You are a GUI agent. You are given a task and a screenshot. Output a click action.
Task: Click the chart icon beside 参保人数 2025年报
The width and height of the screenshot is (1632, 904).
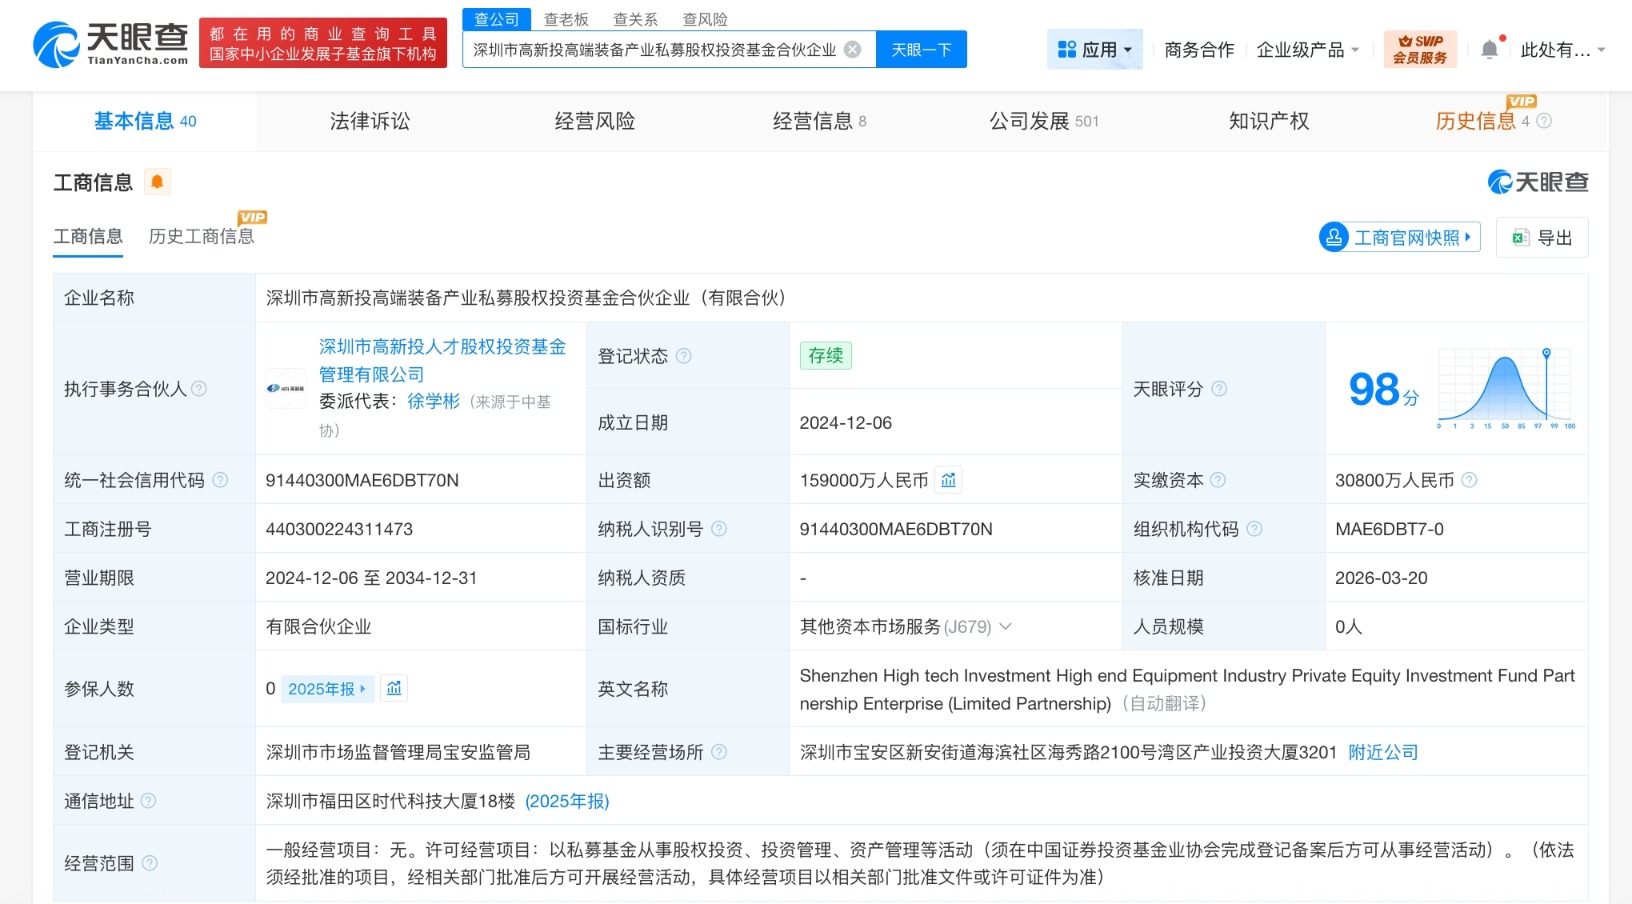tap(393, 688)
